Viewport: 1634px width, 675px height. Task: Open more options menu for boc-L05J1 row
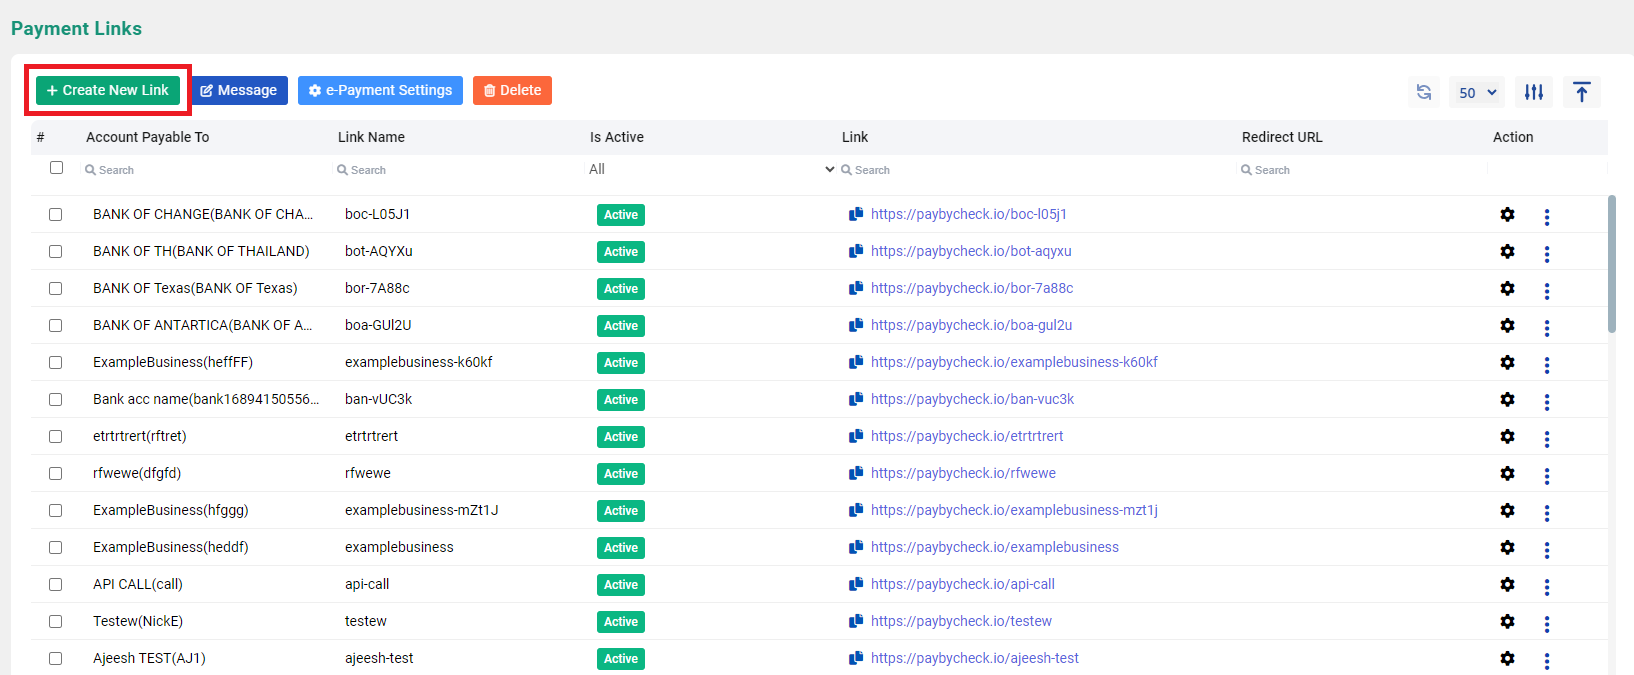1547,217
